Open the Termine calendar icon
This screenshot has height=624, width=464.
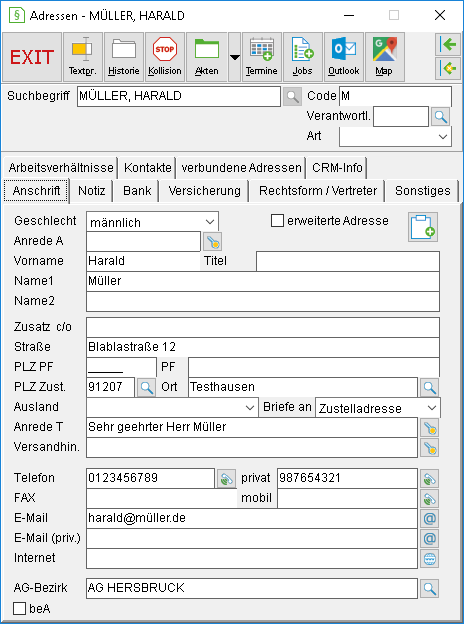click(x=261, y=57)
